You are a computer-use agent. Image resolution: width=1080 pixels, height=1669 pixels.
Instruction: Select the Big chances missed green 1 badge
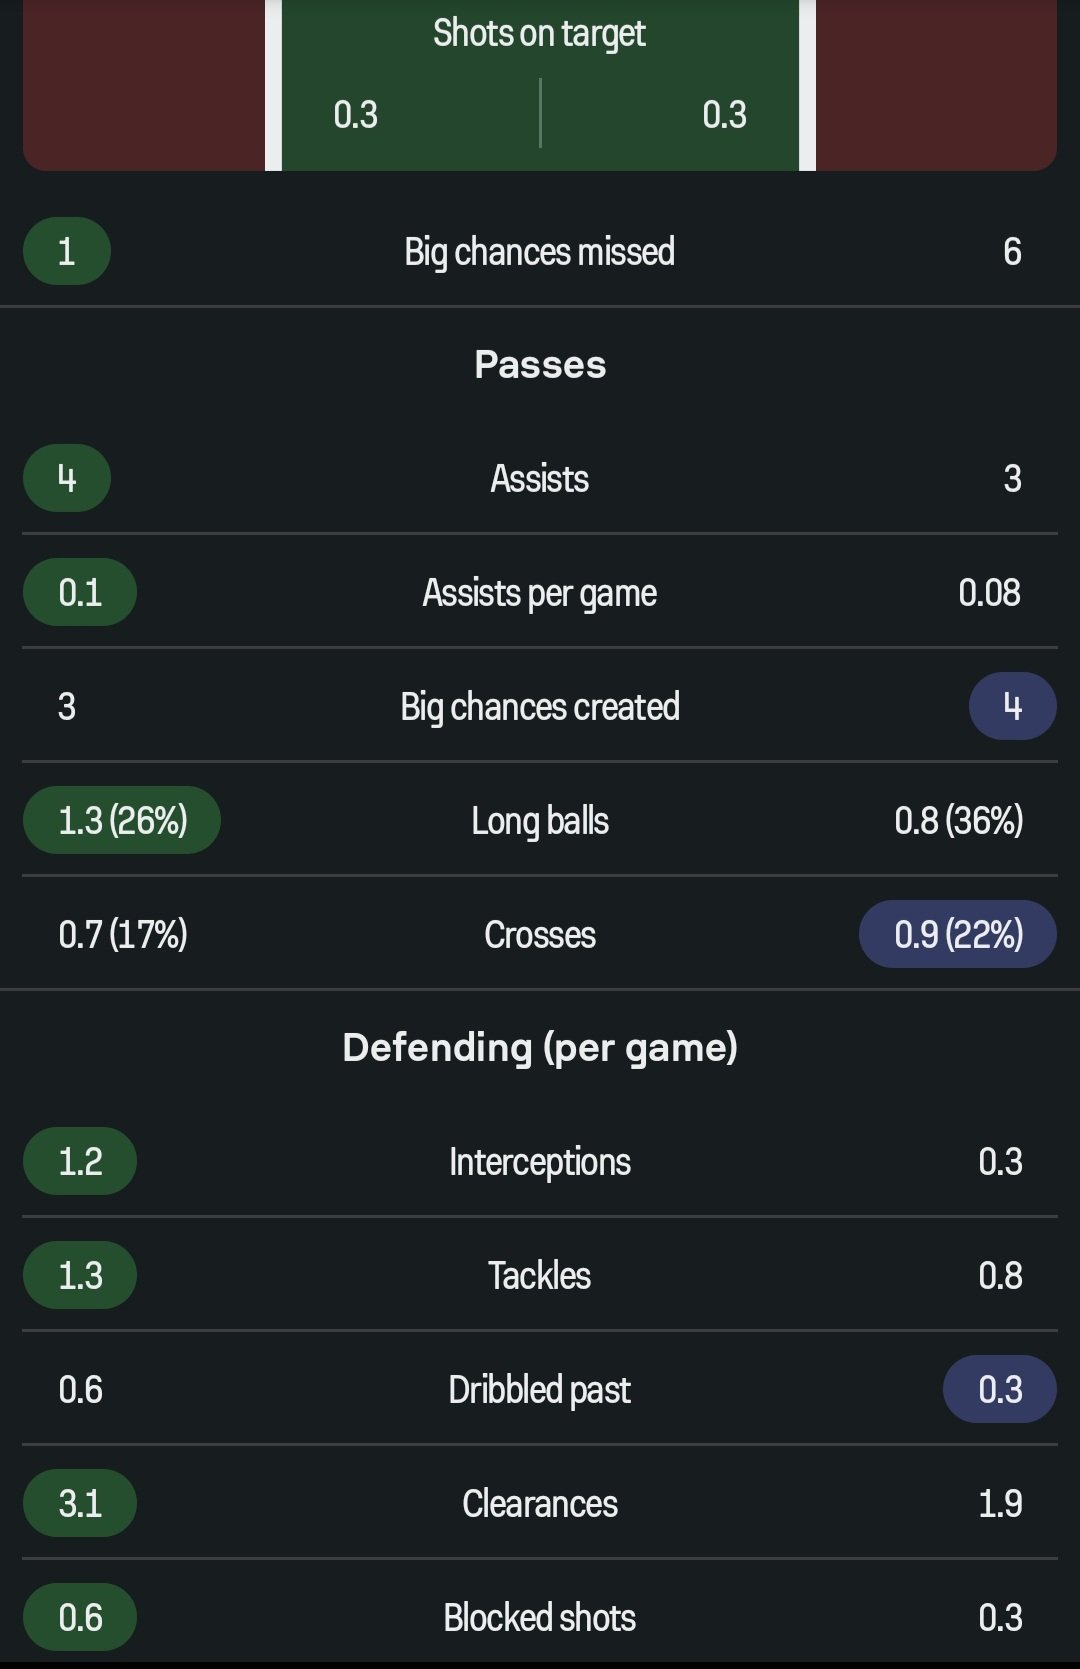(67, 251)
